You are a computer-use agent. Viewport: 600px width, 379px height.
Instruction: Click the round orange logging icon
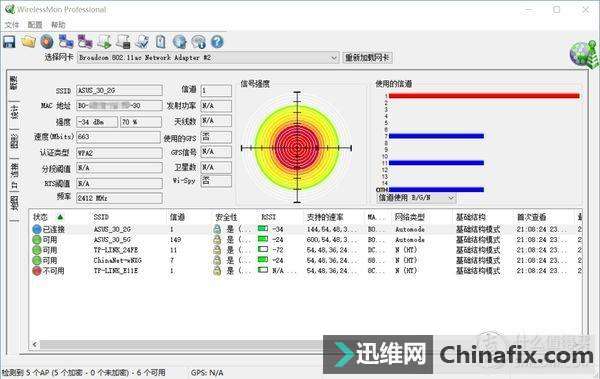(47, 41)
